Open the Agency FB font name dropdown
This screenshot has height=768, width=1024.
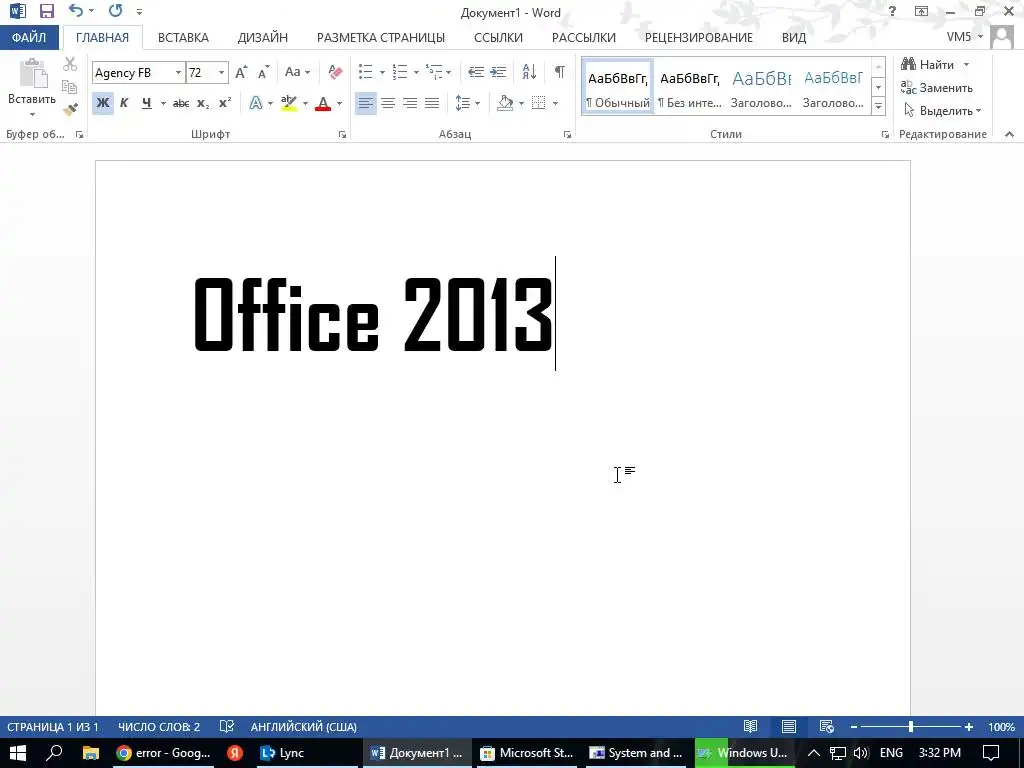click(178, 72)
